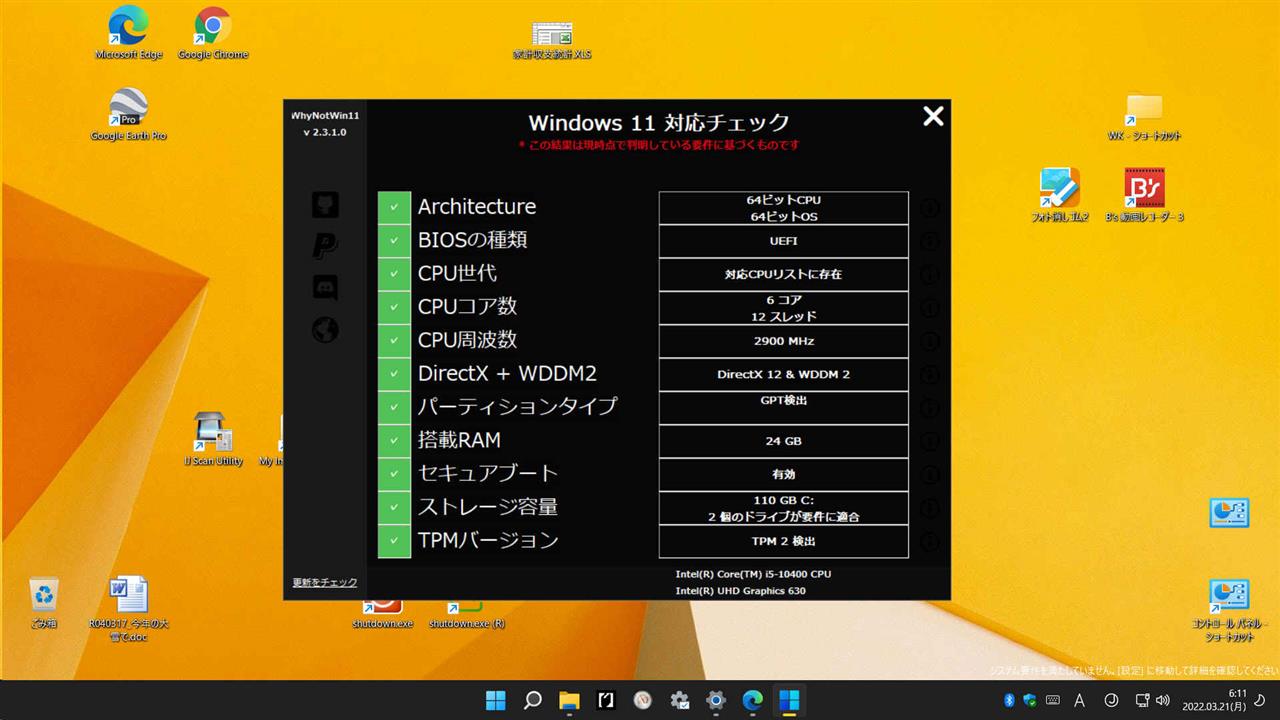
Task: Click the GPT検出 result cell
Action: [x=784, y=407]
